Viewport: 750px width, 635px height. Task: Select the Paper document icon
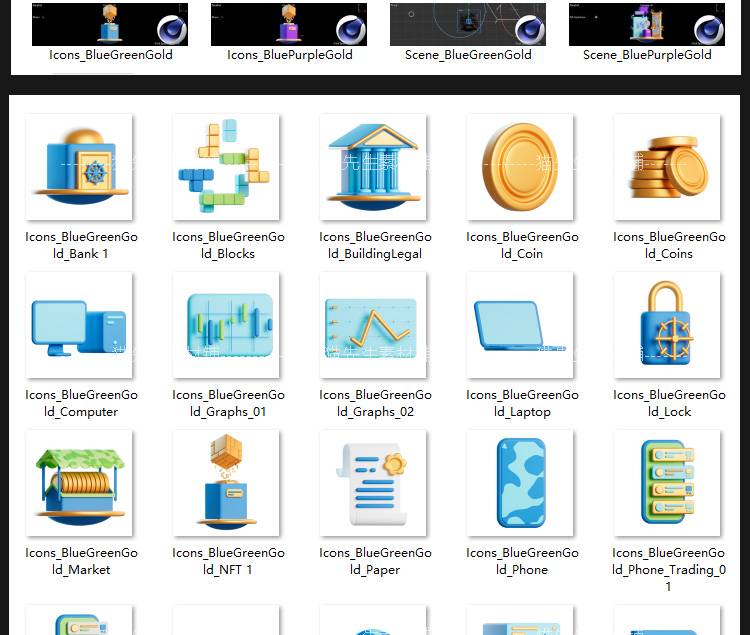click(373, 483)
